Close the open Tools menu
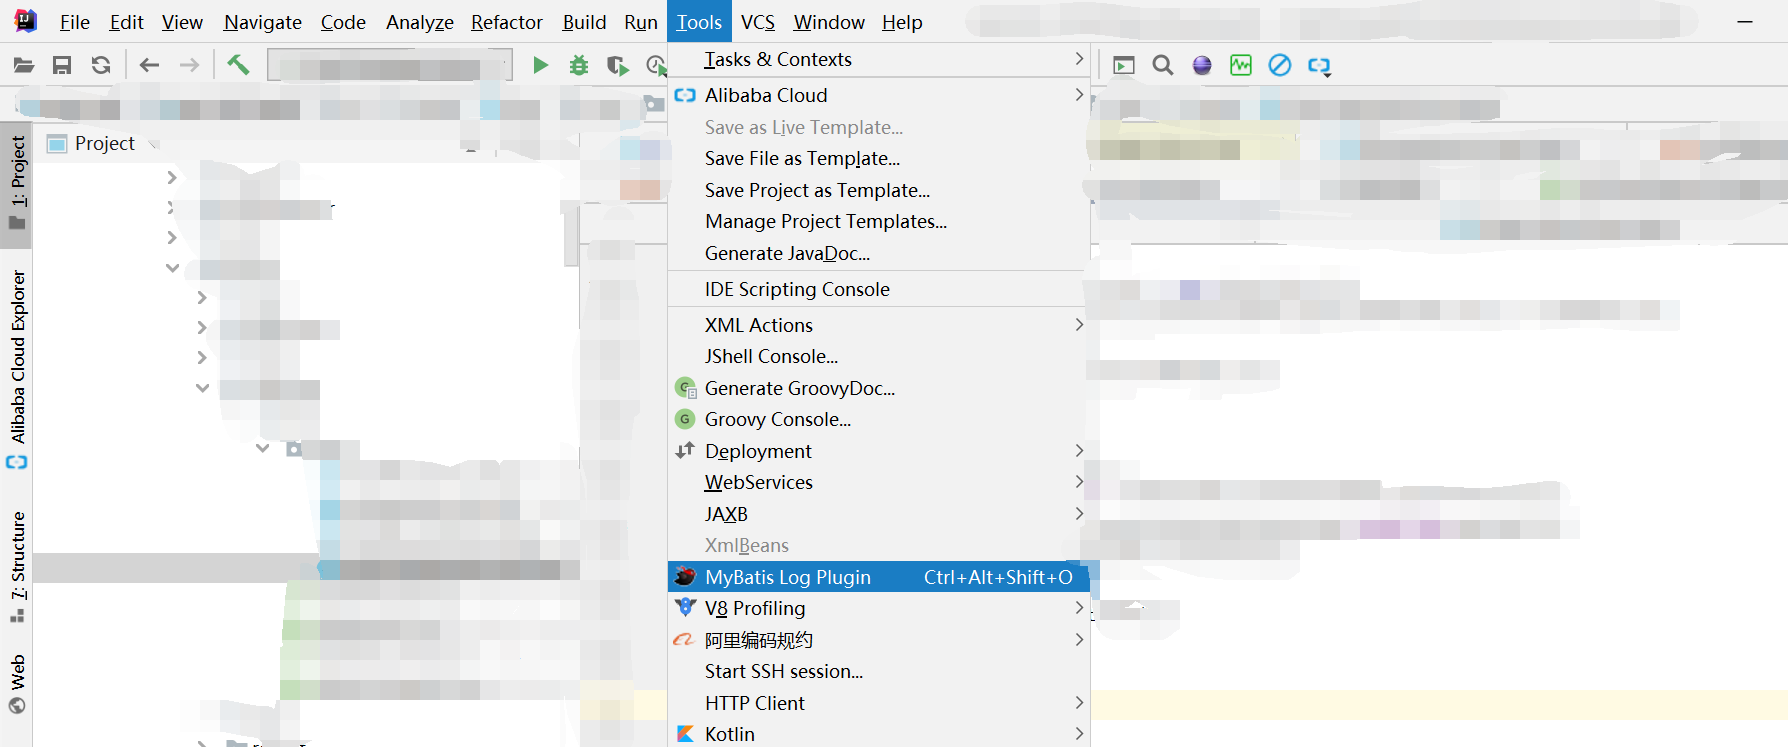This screenshot has width=1788, height=747. (x=699, y=22)
